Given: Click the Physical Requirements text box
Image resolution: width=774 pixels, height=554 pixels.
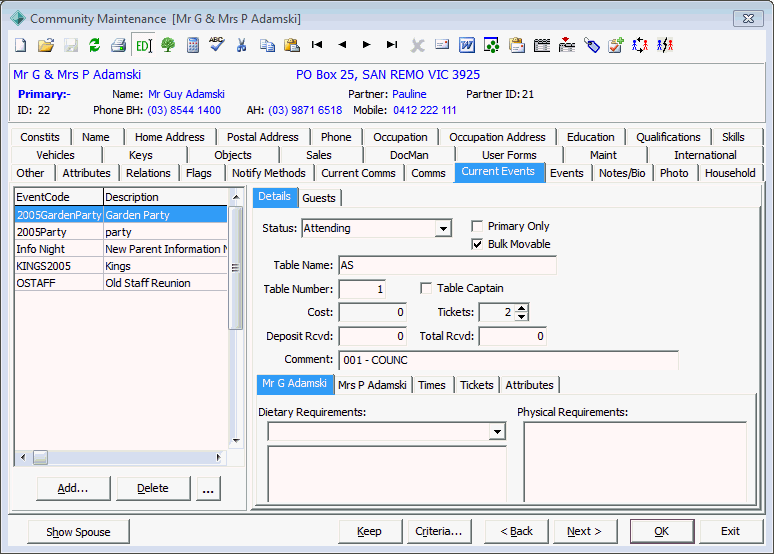Looking at the screenshot, I should (635, 462).
